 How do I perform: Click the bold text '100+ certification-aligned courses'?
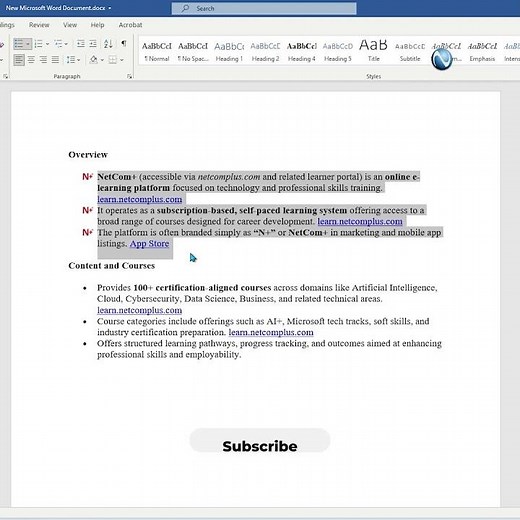point(202,288)
